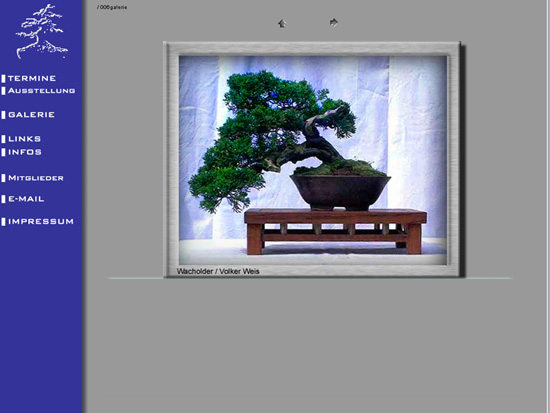Viewport: 550px width, 413px height.
Task: Open the Termine menu entry
Action: (32, 79)
